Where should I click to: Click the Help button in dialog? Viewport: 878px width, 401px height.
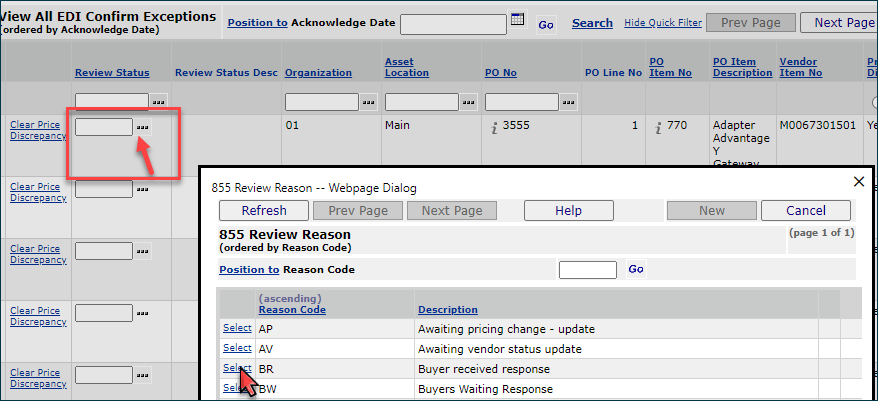[x=568, y=210]
